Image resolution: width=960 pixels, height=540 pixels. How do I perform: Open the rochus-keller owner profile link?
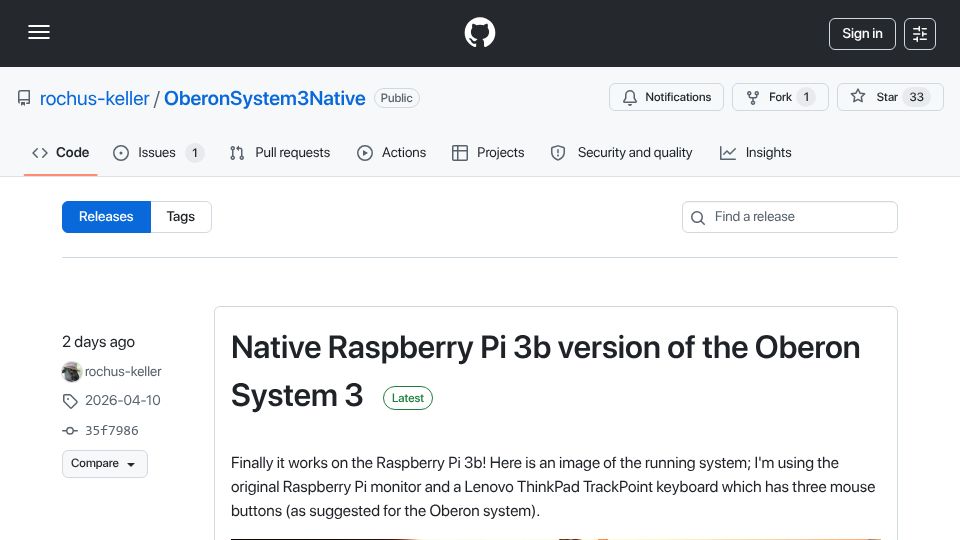[94, 99]
